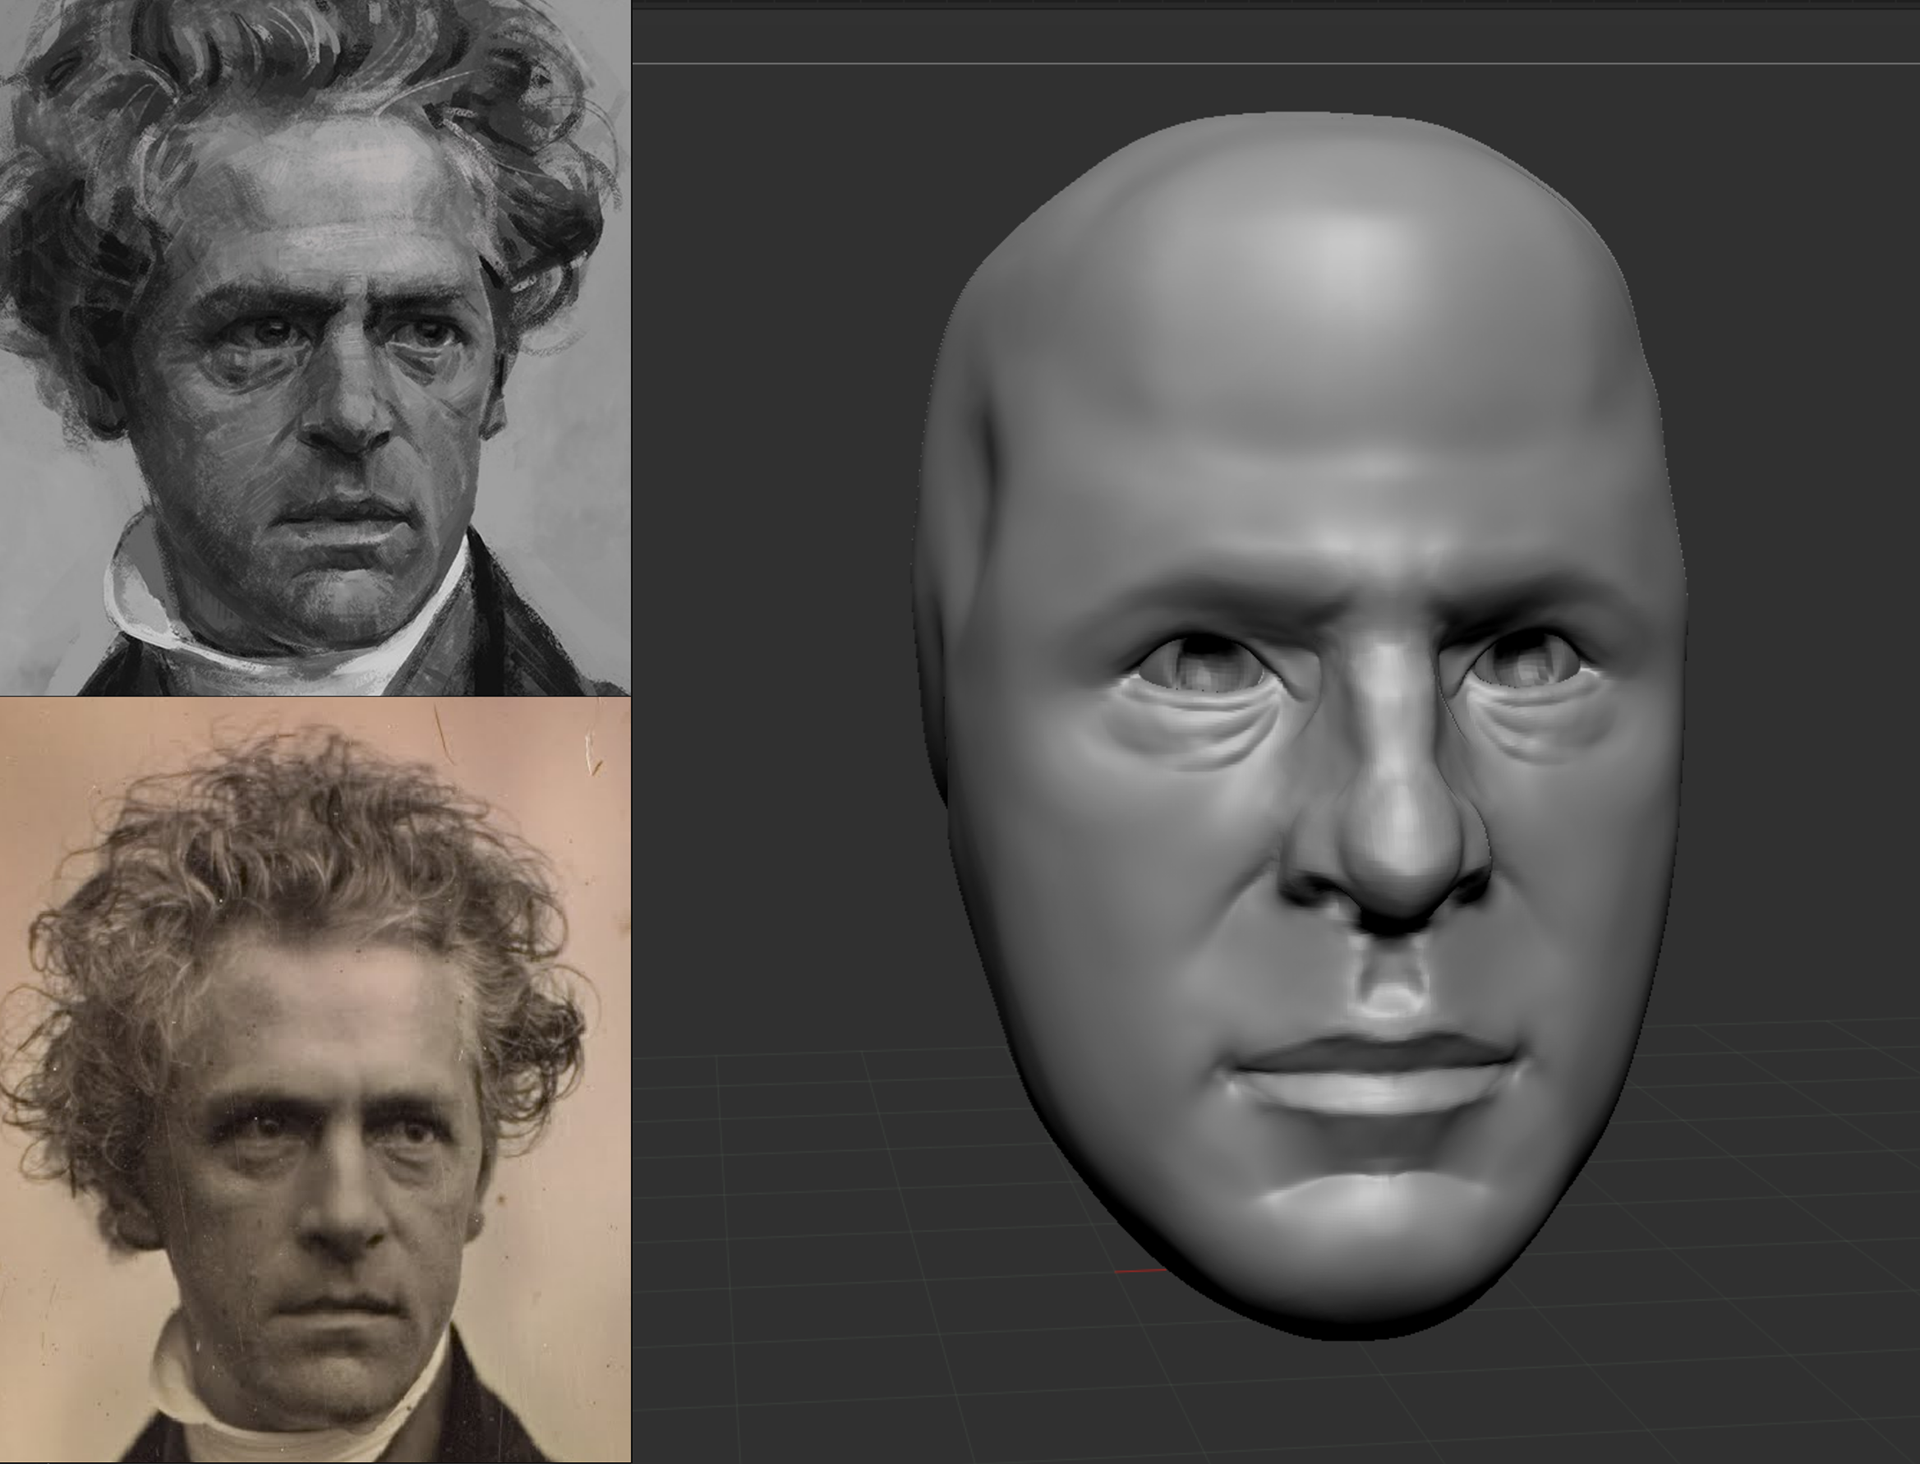This screenshot has width=1920, height=1464.
Task: Select the sepia photograph reference image
Action: (x=315, y=1080)
